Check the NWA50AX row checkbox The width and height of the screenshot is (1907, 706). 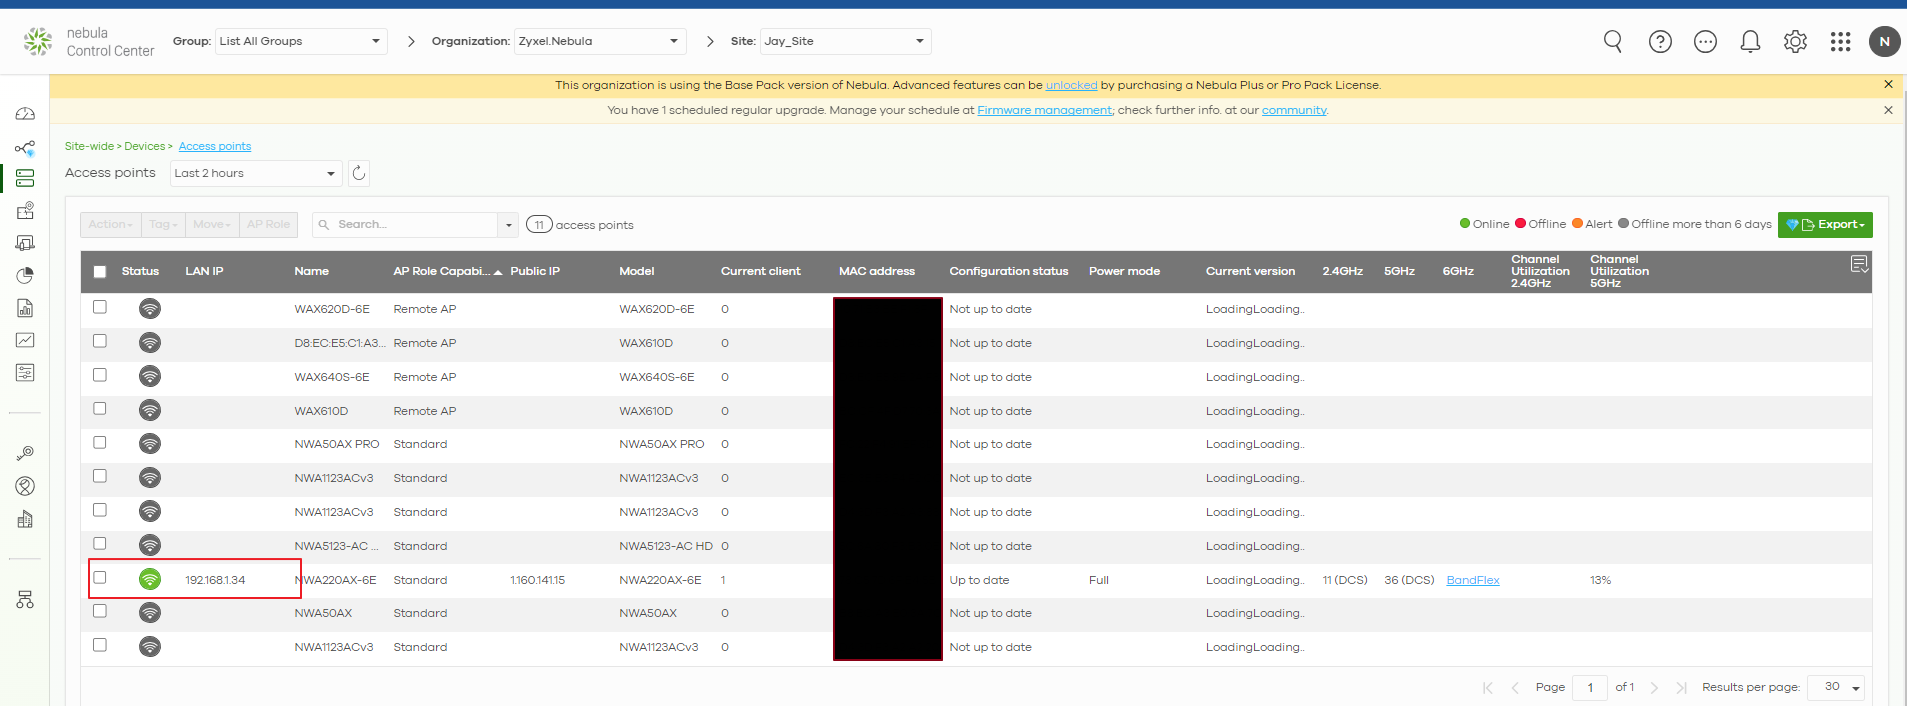[100, 611]
